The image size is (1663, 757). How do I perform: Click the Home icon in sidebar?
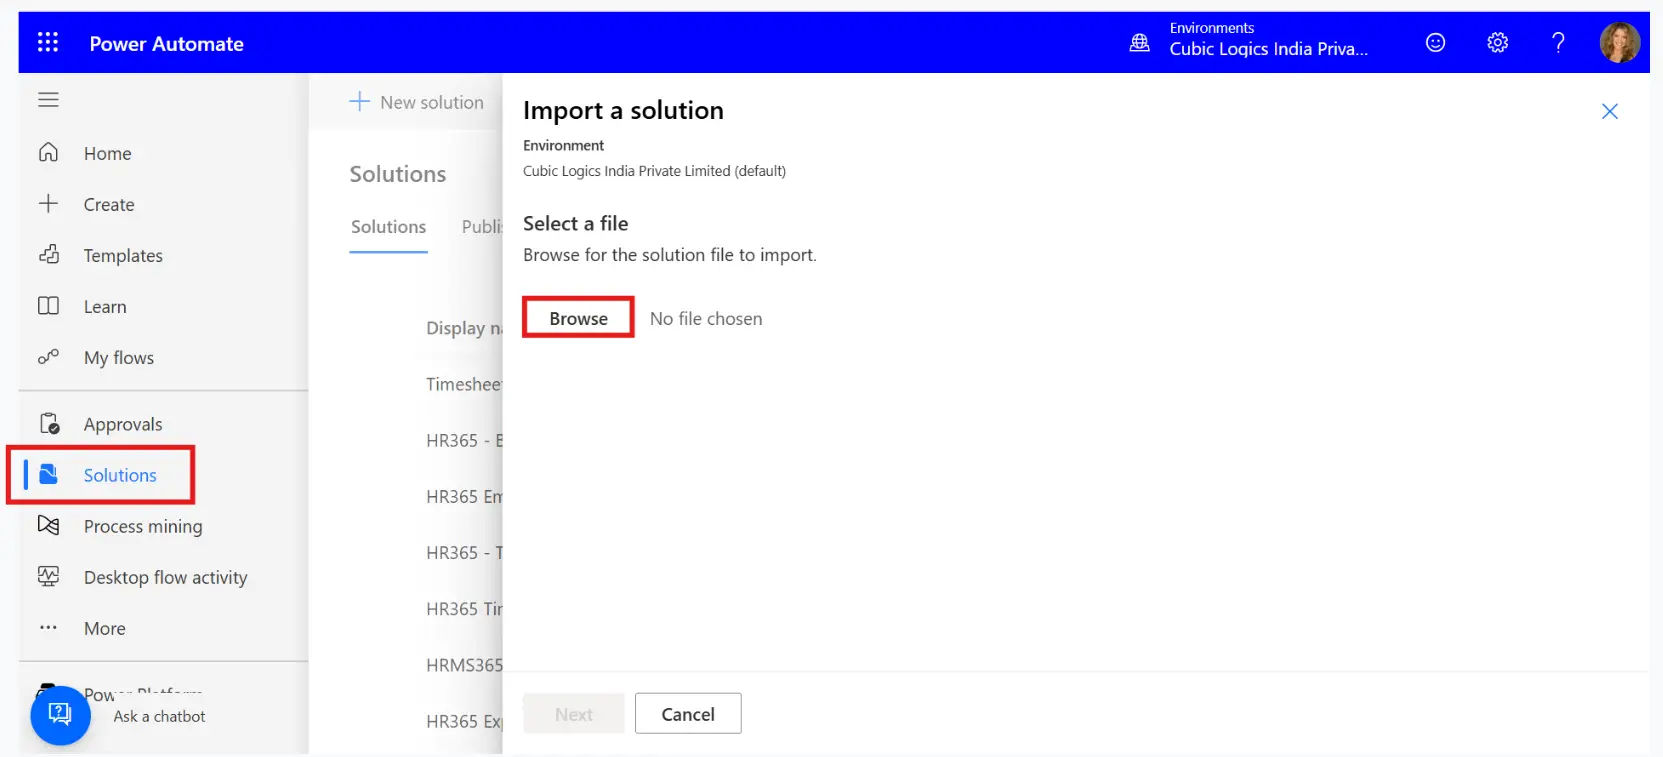[x=48, y=153]
